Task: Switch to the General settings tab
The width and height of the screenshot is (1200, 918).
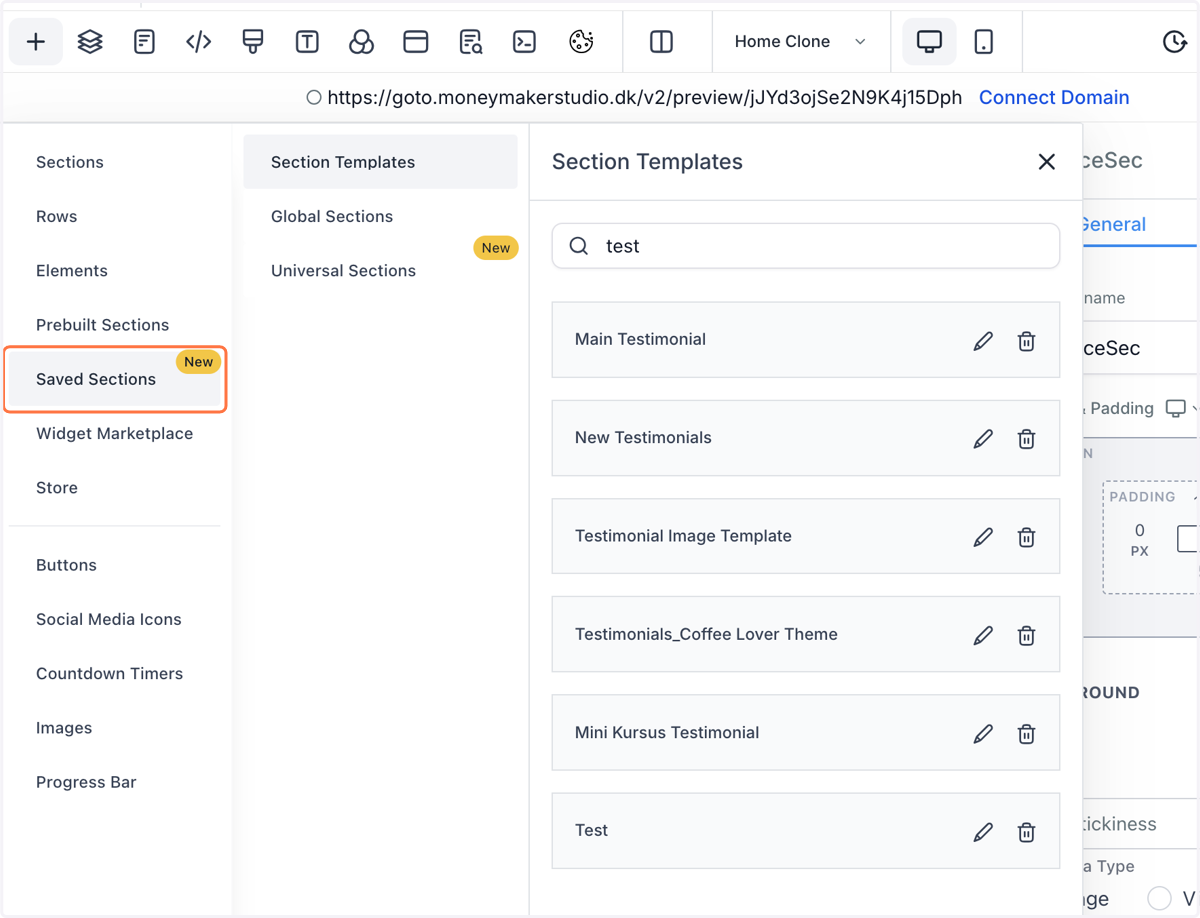Action: pos(1112,224)
